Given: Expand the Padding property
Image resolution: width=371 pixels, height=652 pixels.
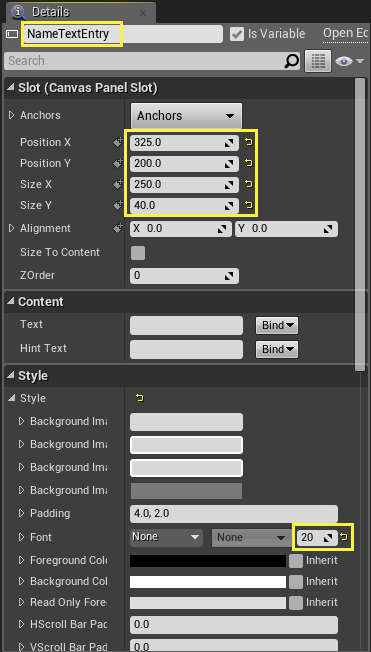Looking at the screenshot, I should click(22, 514).
